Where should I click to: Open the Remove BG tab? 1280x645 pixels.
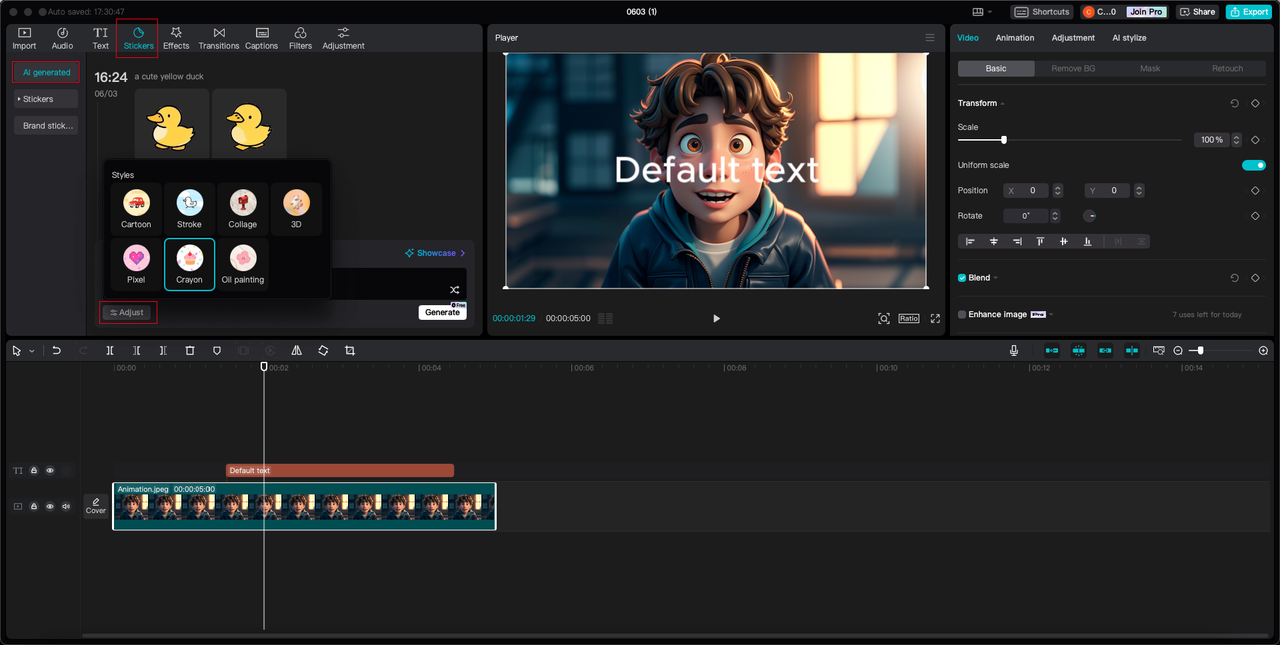pyautogui.click(x=1073, y=69)
